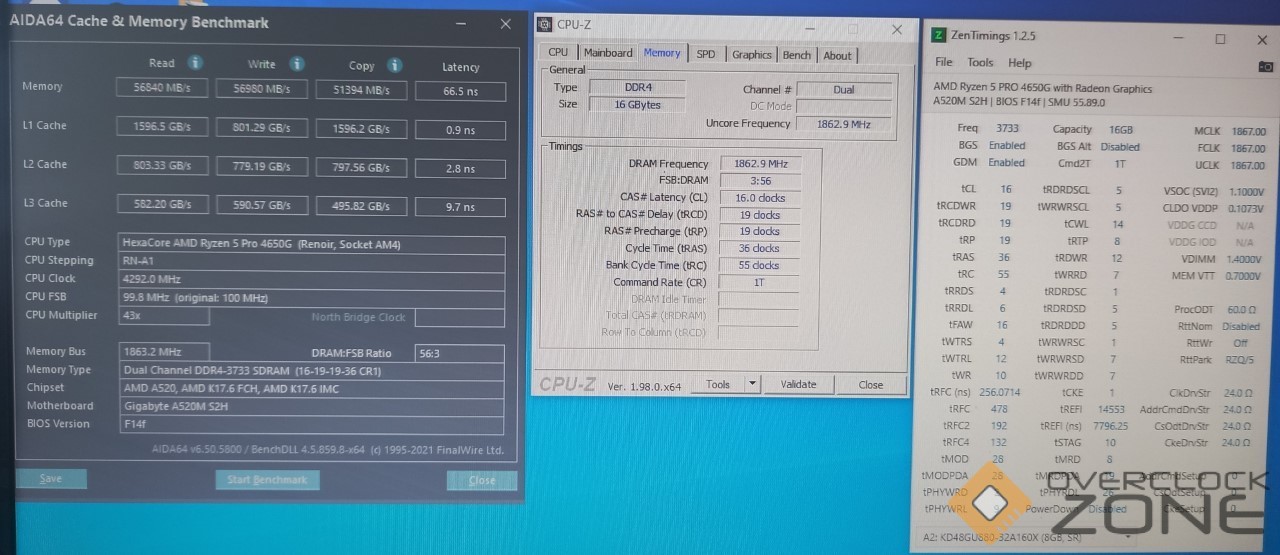1280x555 pixels.
Task: Click the Memory Copy 51394 MB/s field
Action: (361, 90)
